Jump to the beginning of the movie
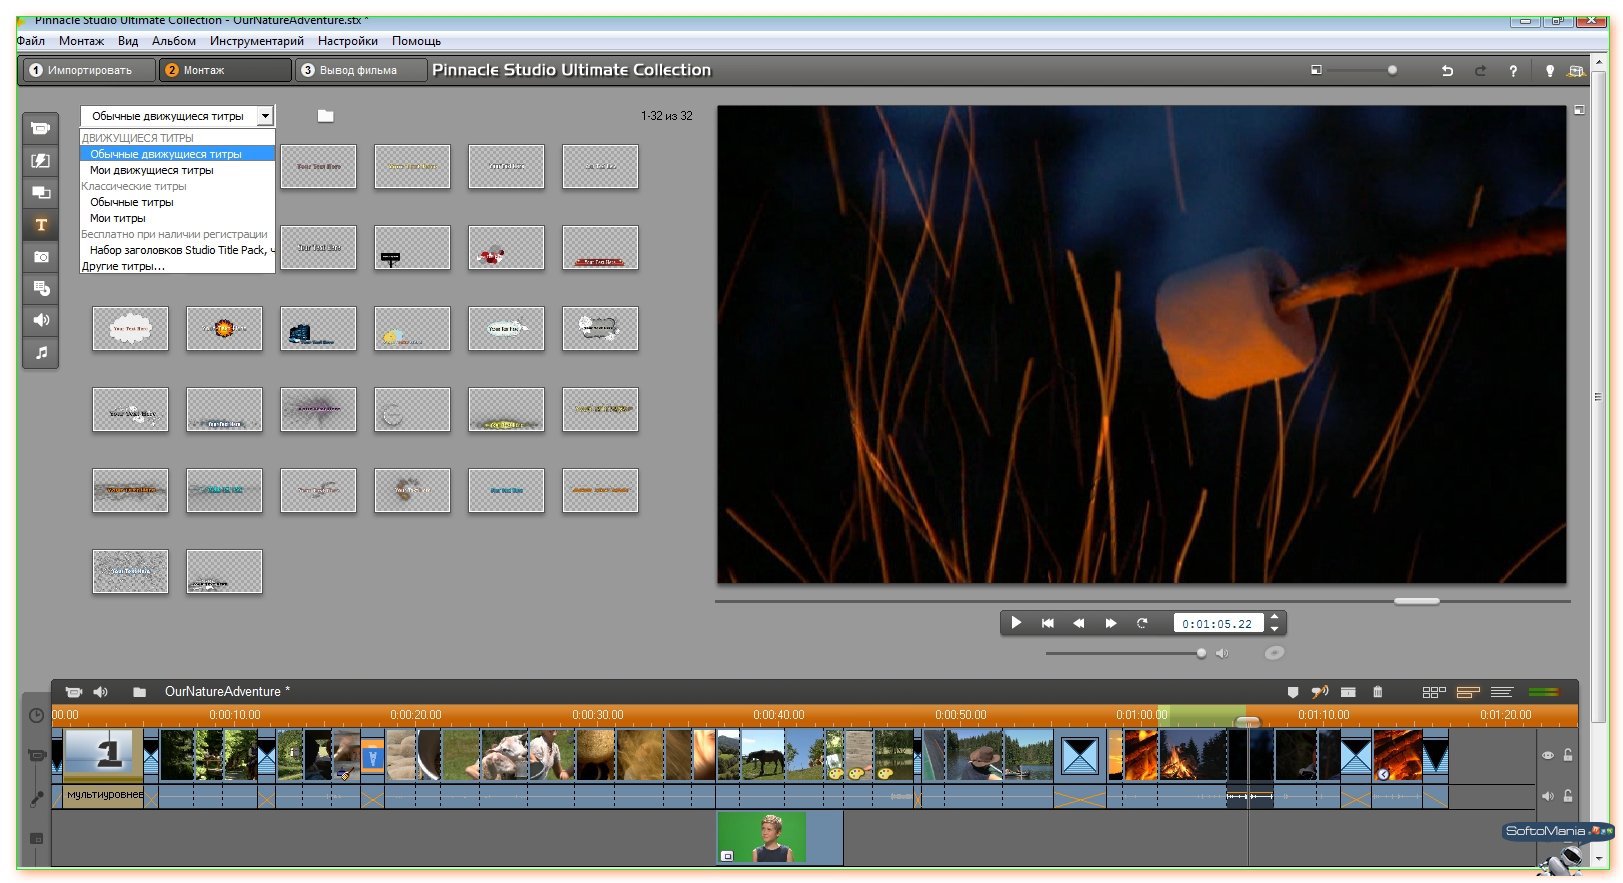The image size is (1623, 883). pyautogui.click(x=1048, y=623)
